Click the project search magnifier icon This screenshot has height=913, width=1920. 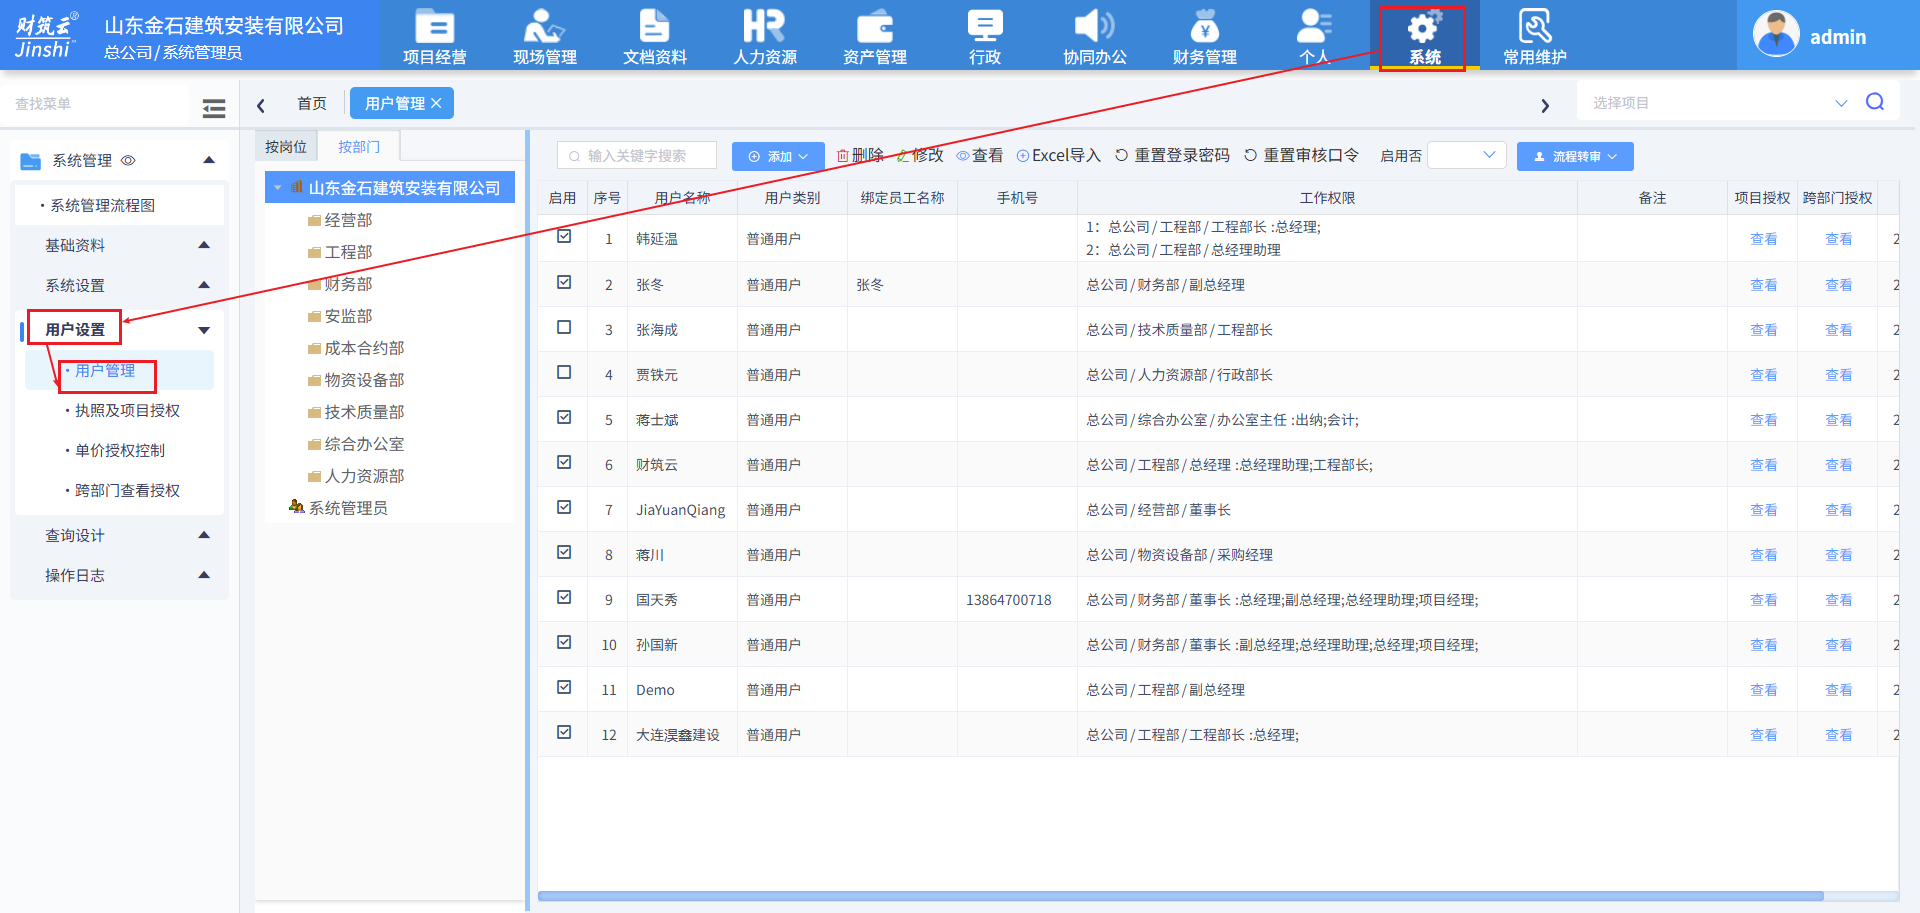pos(1875,102)
